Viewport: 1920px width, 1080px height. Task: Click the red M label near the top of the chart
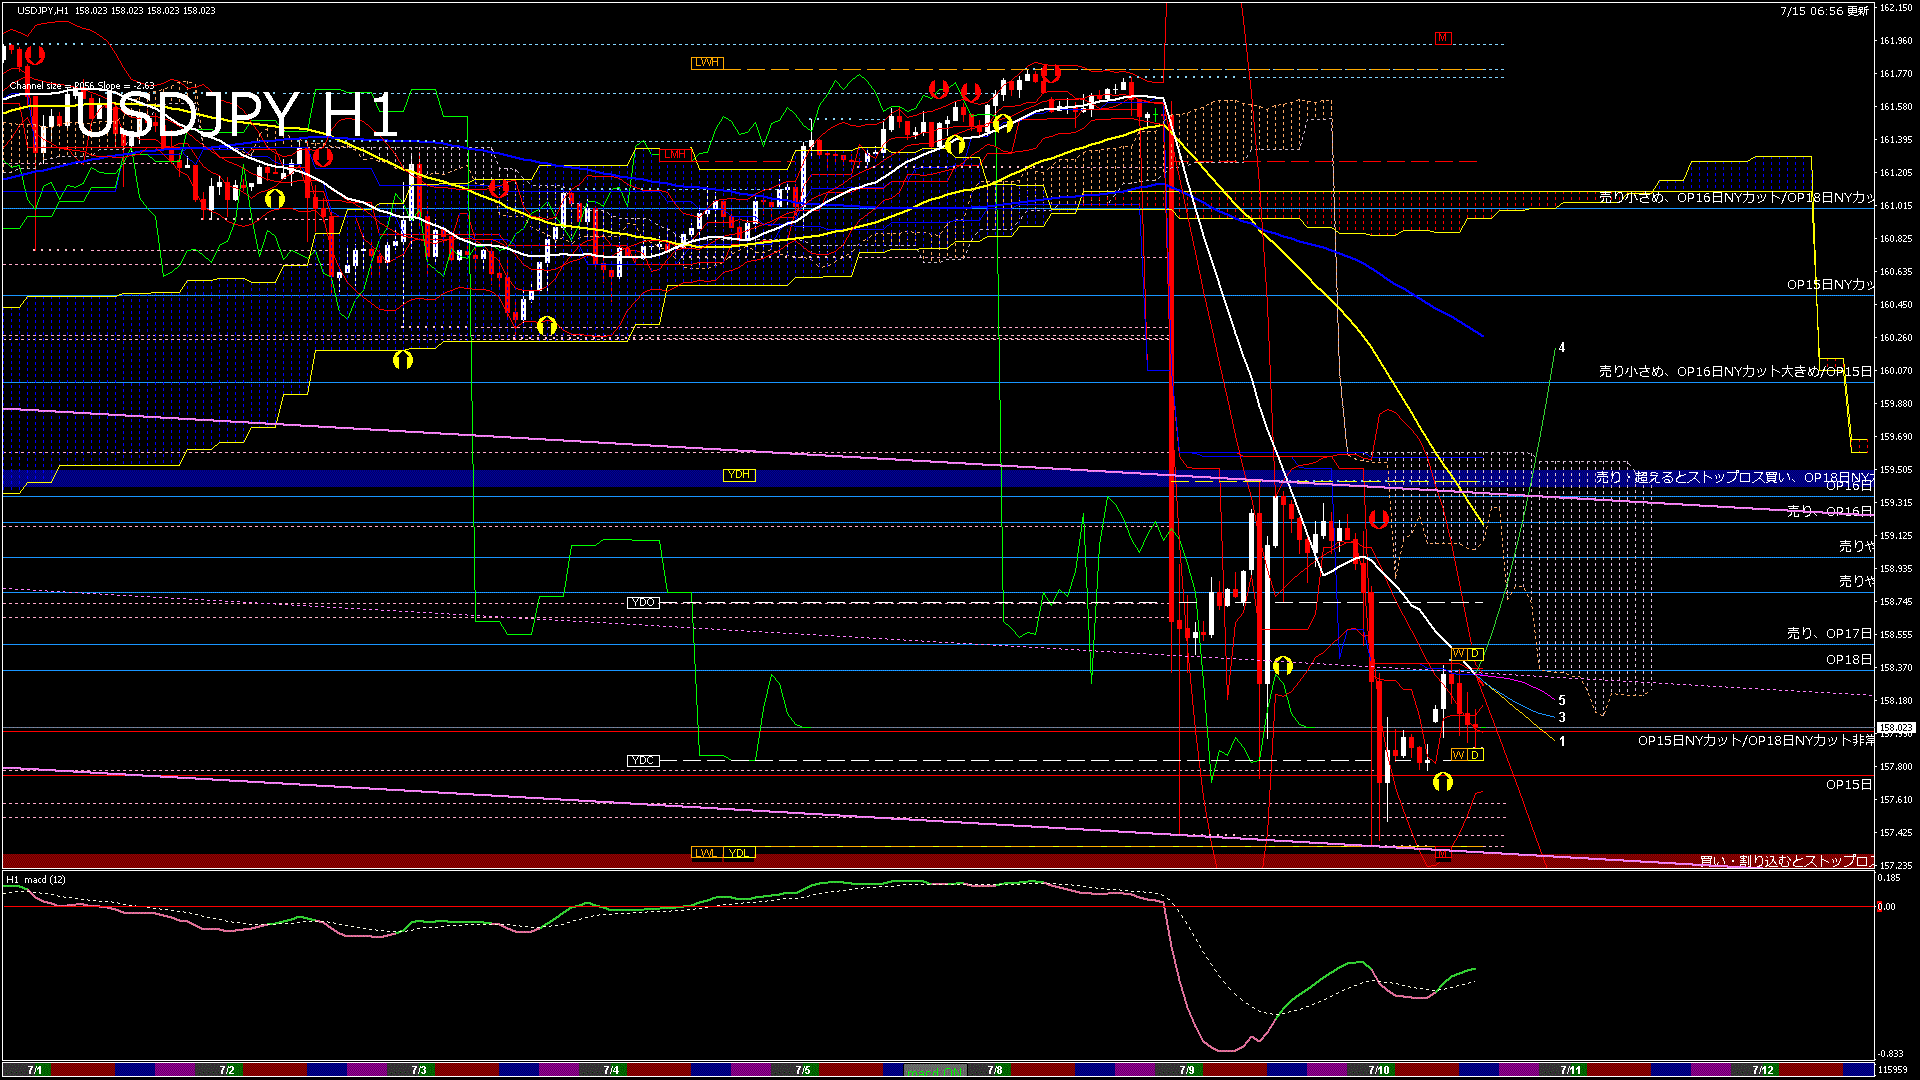tap(1442, 38)
